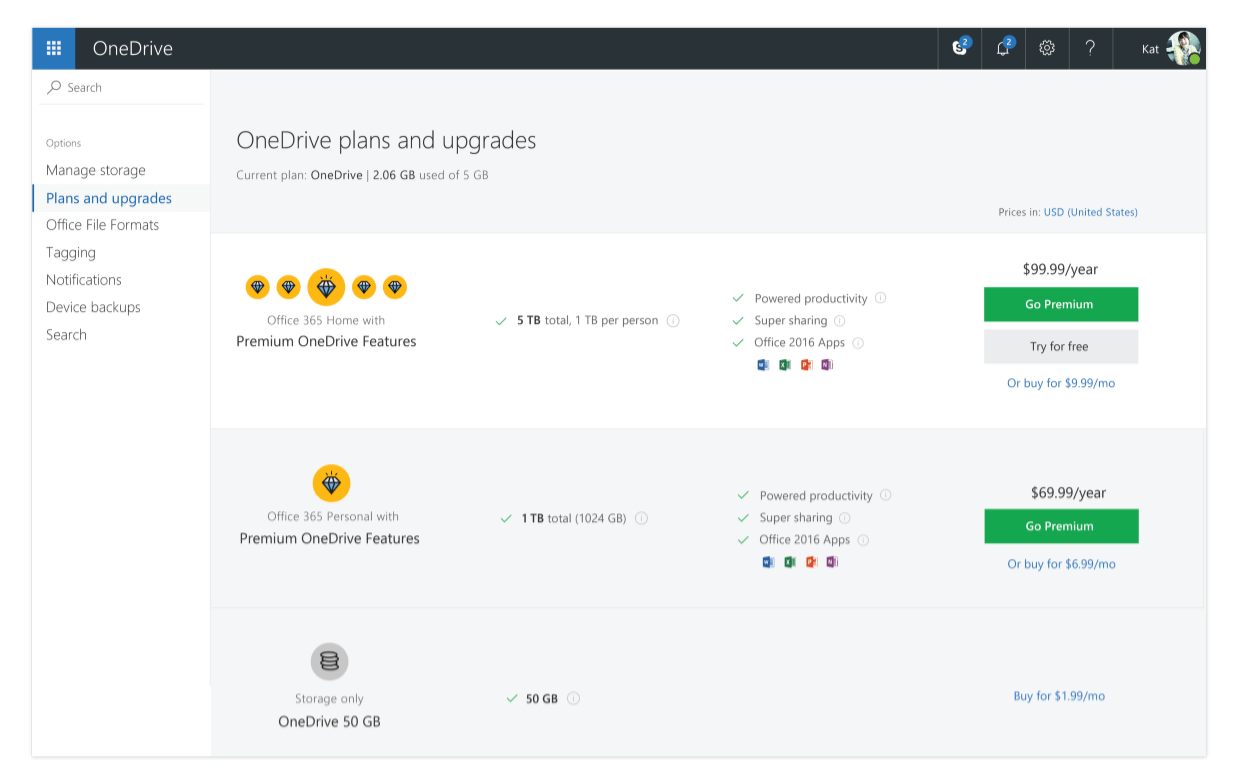This screenshot has height=783, width=1237.
Task: Show info for 50 GB storage
Action: [574, 699]
